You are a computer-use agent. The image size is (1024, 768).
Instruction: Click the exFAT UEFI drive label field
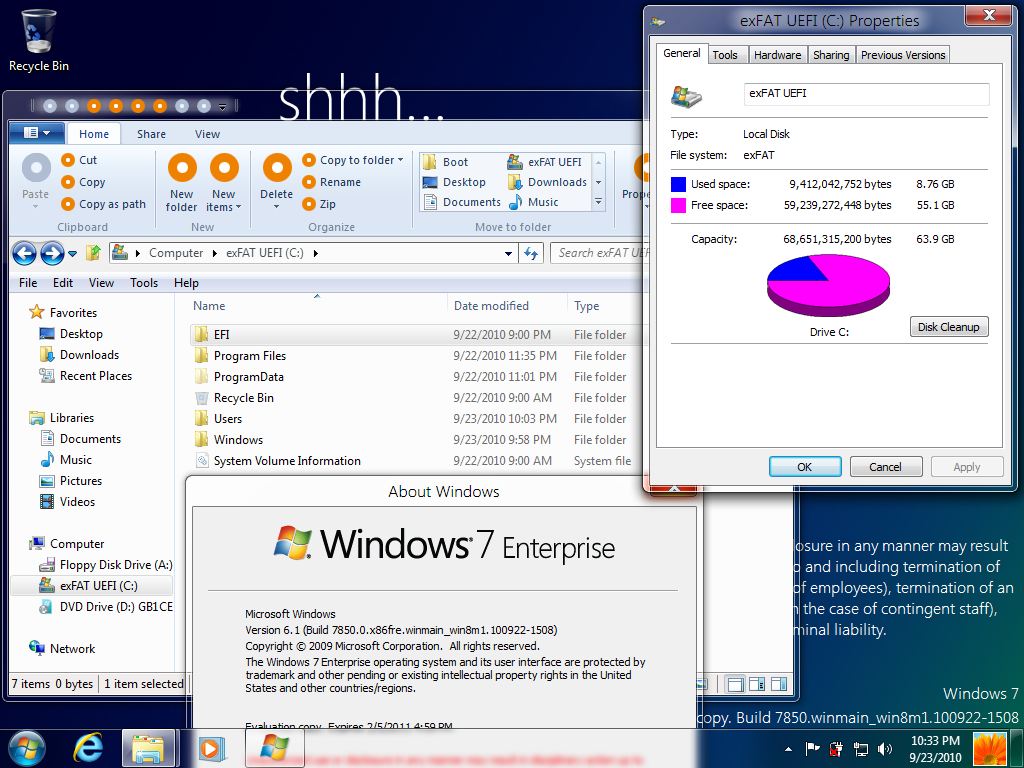[866, 94]
